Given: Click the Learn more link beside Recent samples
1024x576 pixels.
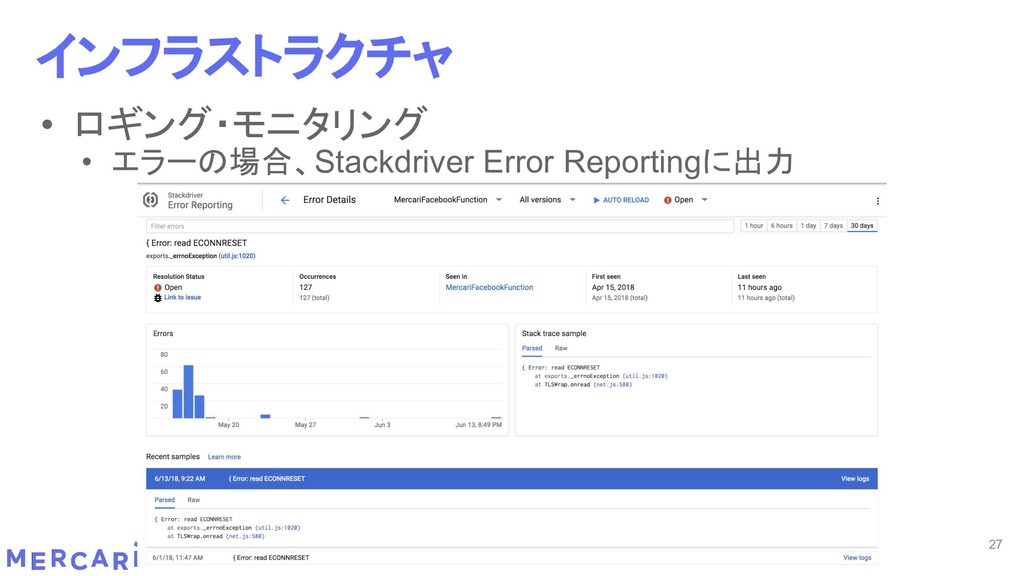Looking at the screenshot, I should click(224, 457).
